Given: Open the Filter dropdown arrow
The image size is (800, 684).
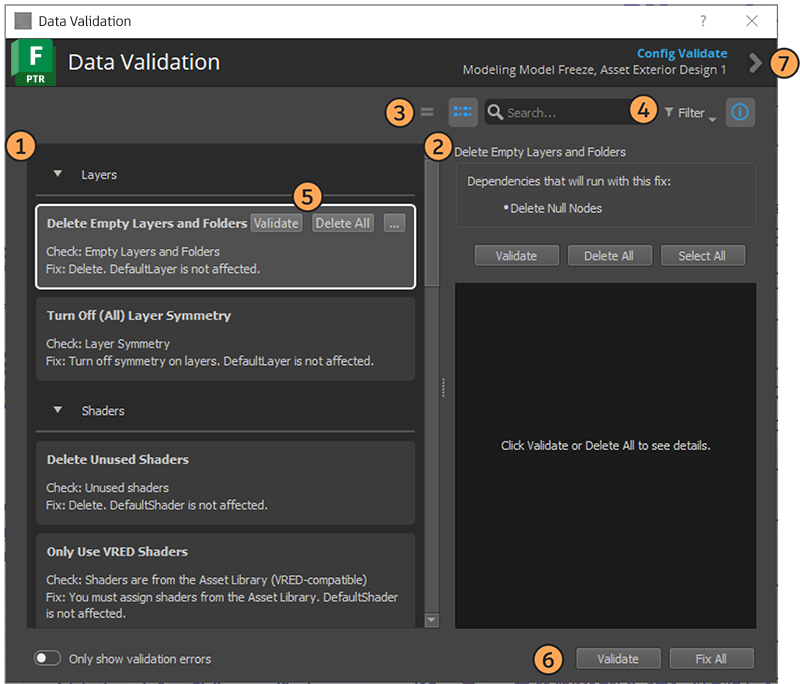Looking at the screenshot, I should point(712,118).
